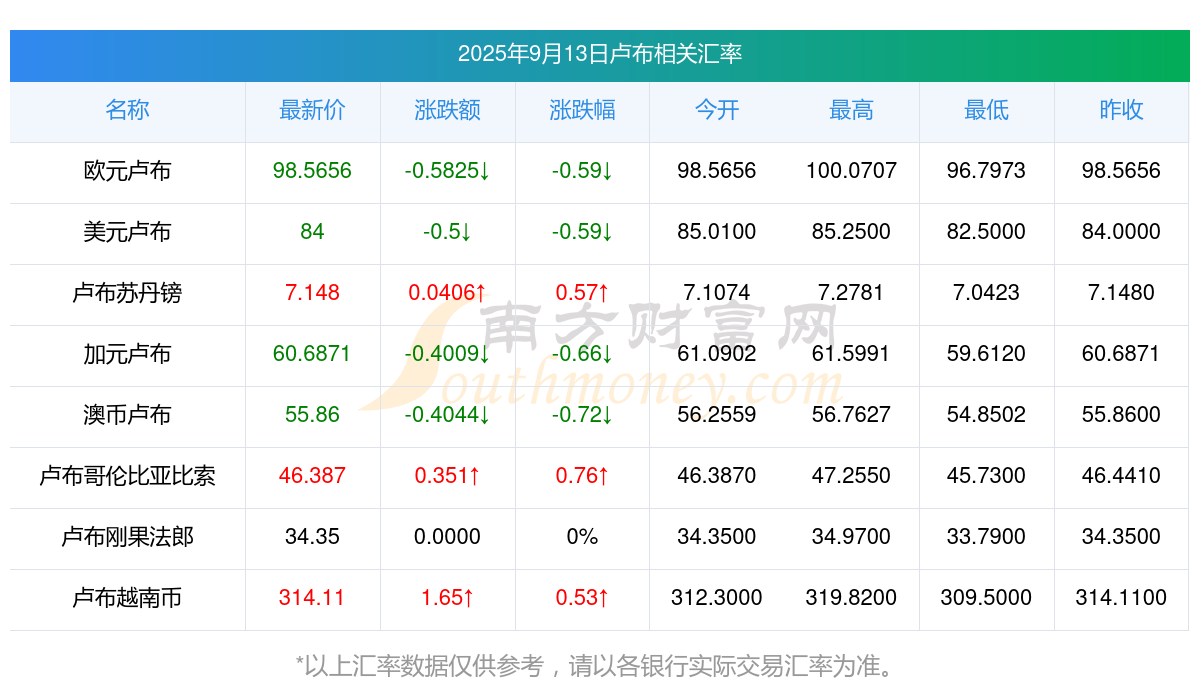Click previous close 7.1480

coord(1121,293)
